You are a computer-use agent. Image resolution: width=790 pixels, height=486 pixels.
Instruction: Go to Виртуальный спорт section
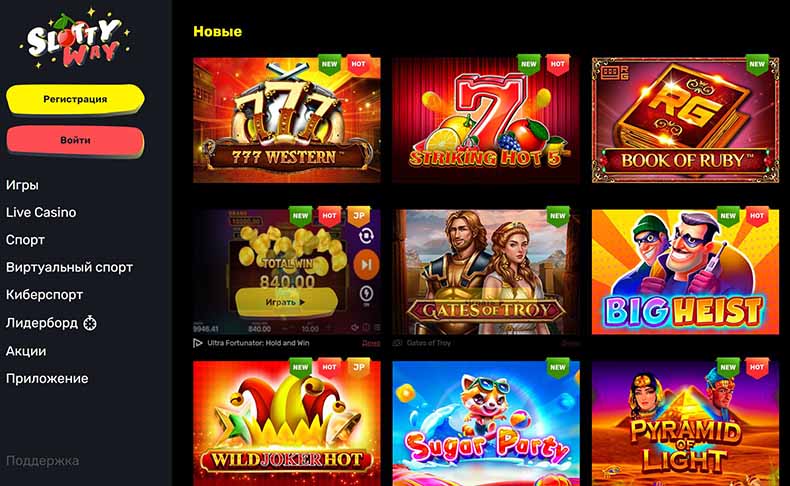click(x=70, y=267)
